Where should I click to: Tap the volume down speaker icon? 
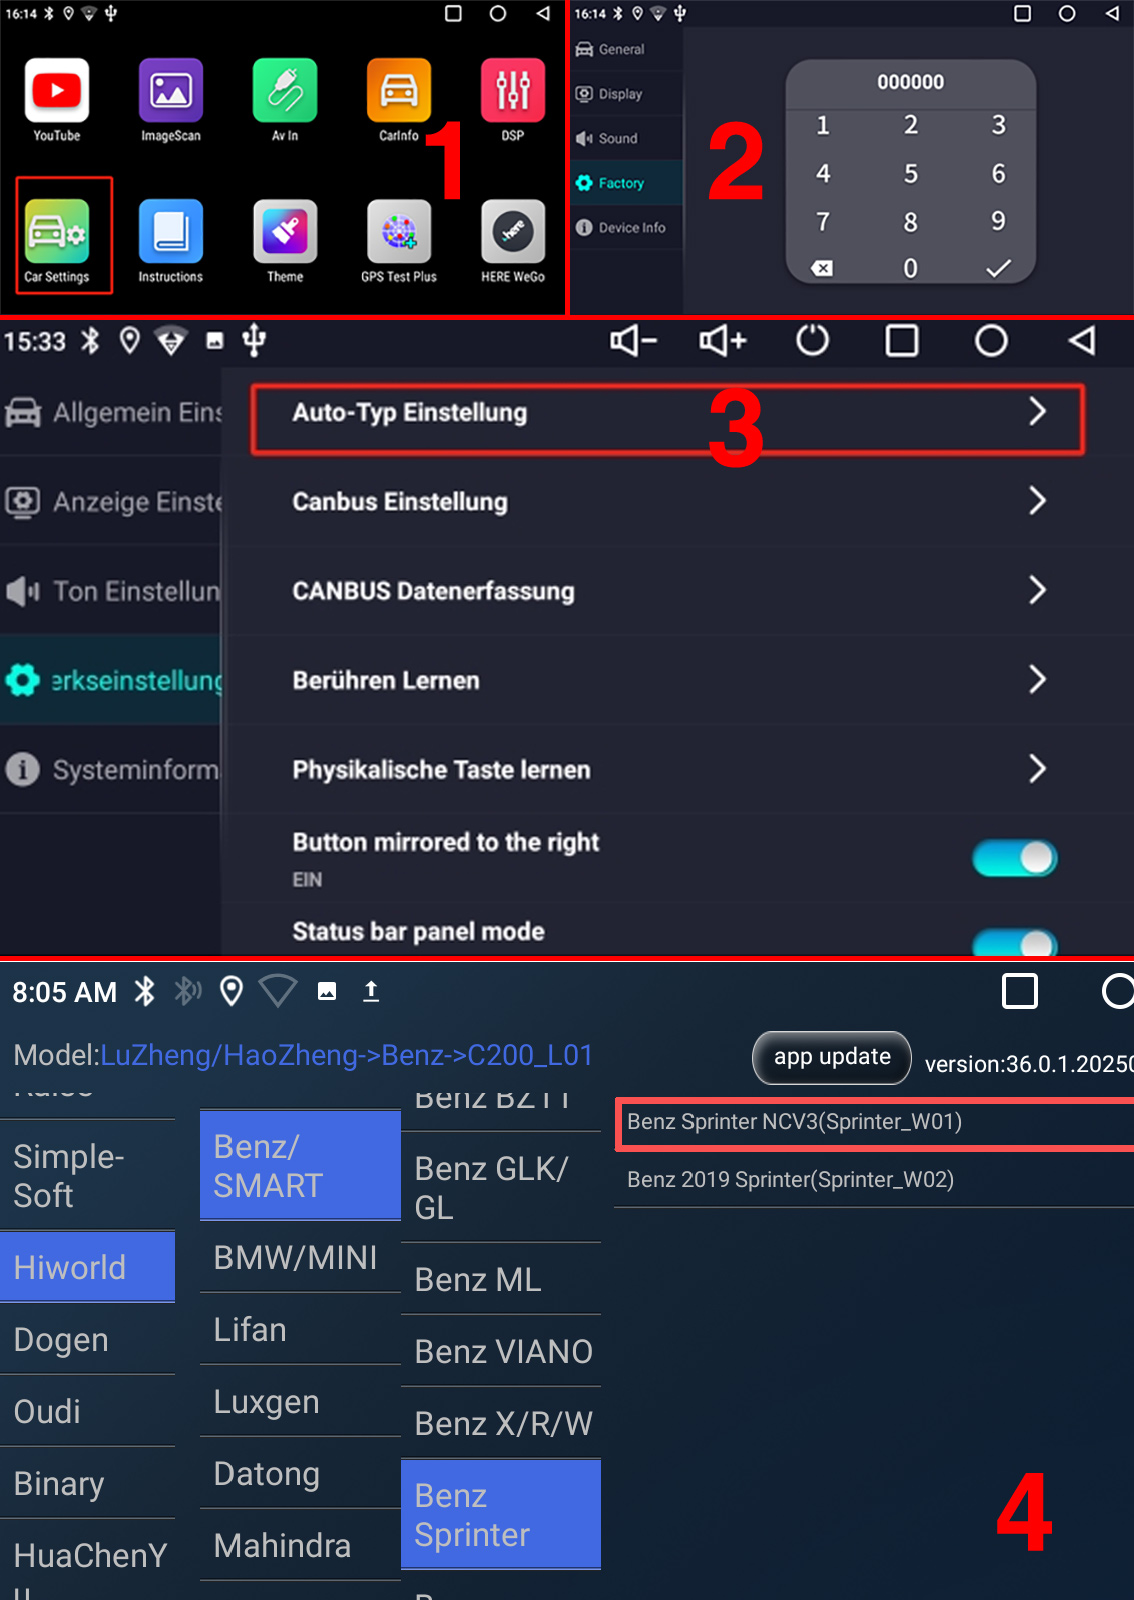coord(633,341)
